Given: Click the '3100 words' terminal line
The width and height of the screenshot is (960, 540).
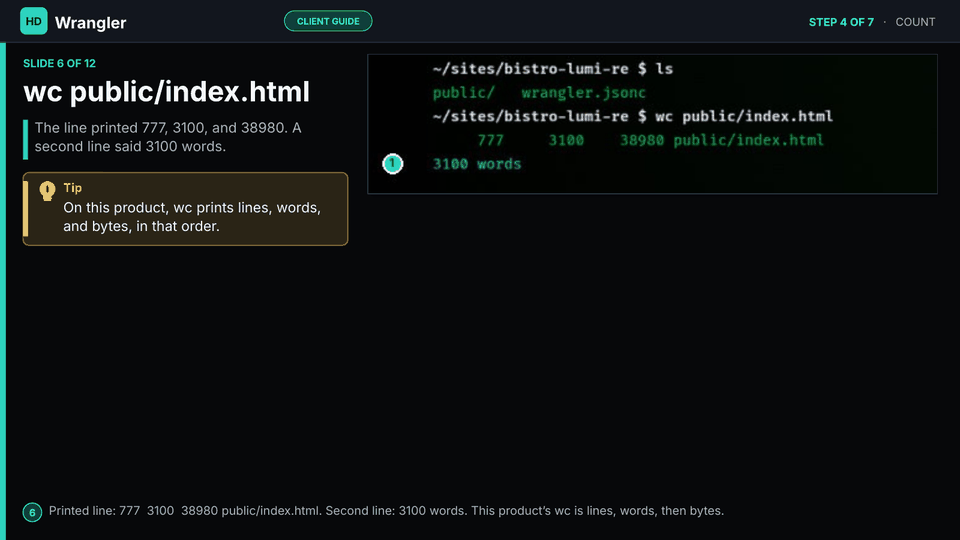Looking at the screenshot, I should click(x=477, y=164).
